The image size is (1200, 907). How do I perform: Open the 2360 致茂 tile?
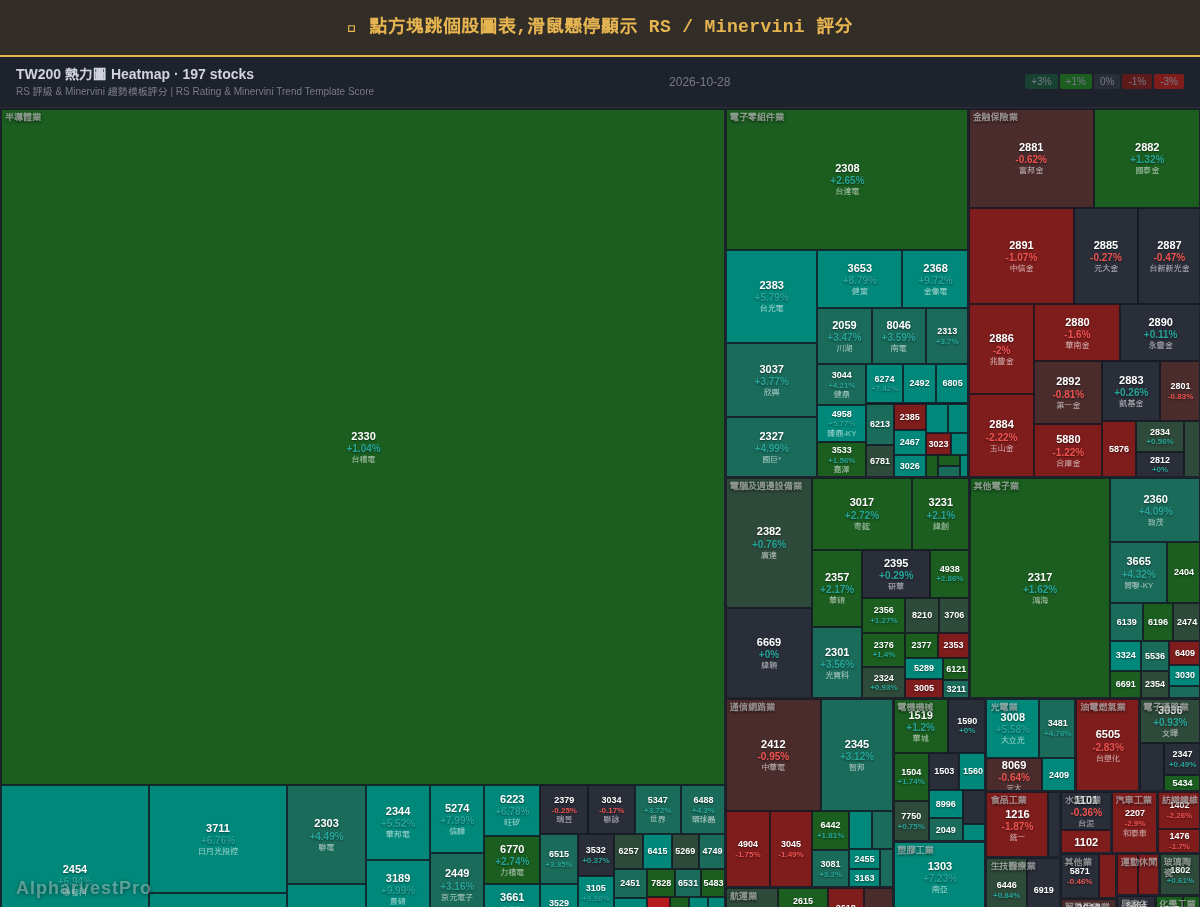1155,510
